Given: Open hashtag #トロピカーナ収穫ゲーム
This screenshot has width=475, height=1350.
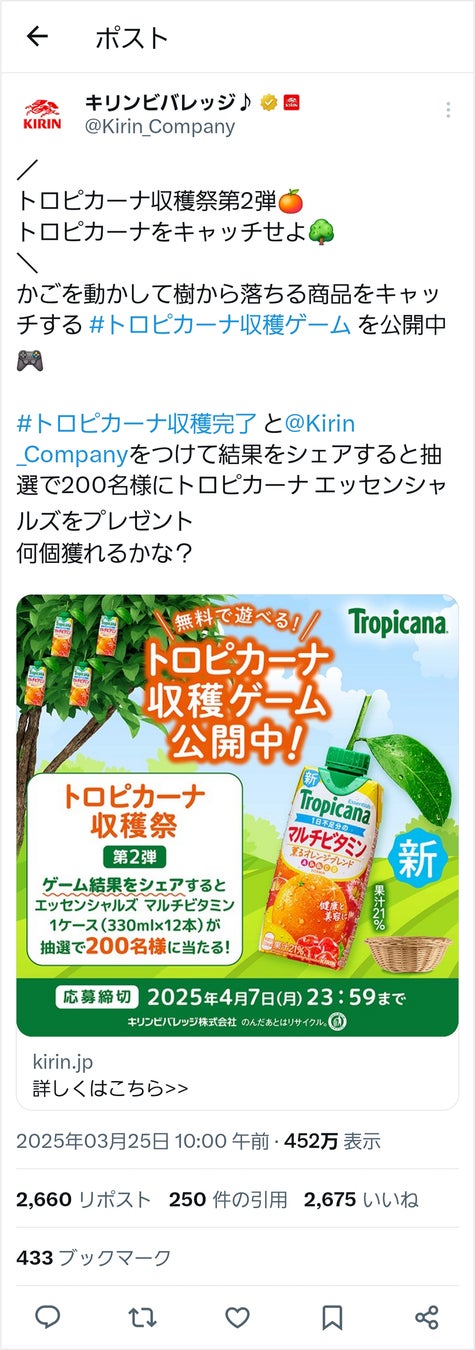Looking at the screenshot, I should click(x=220, y=325).
